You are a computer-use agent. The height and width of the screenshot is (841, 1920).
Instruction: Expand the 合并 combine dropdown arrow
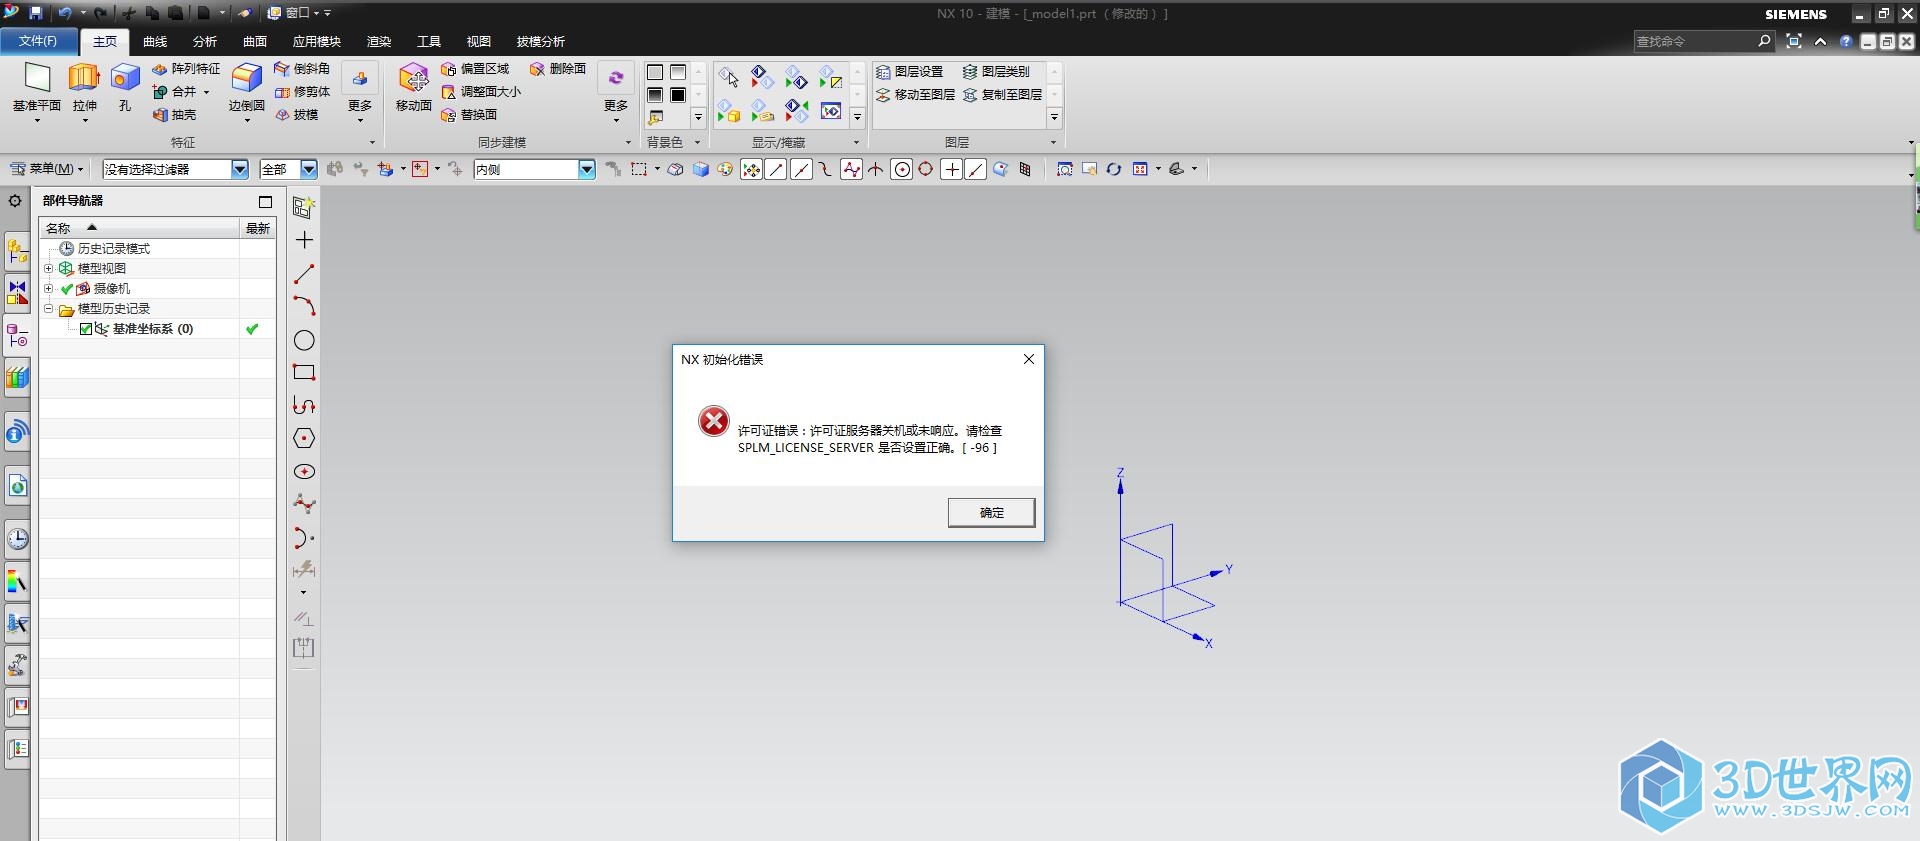(207, 92)
